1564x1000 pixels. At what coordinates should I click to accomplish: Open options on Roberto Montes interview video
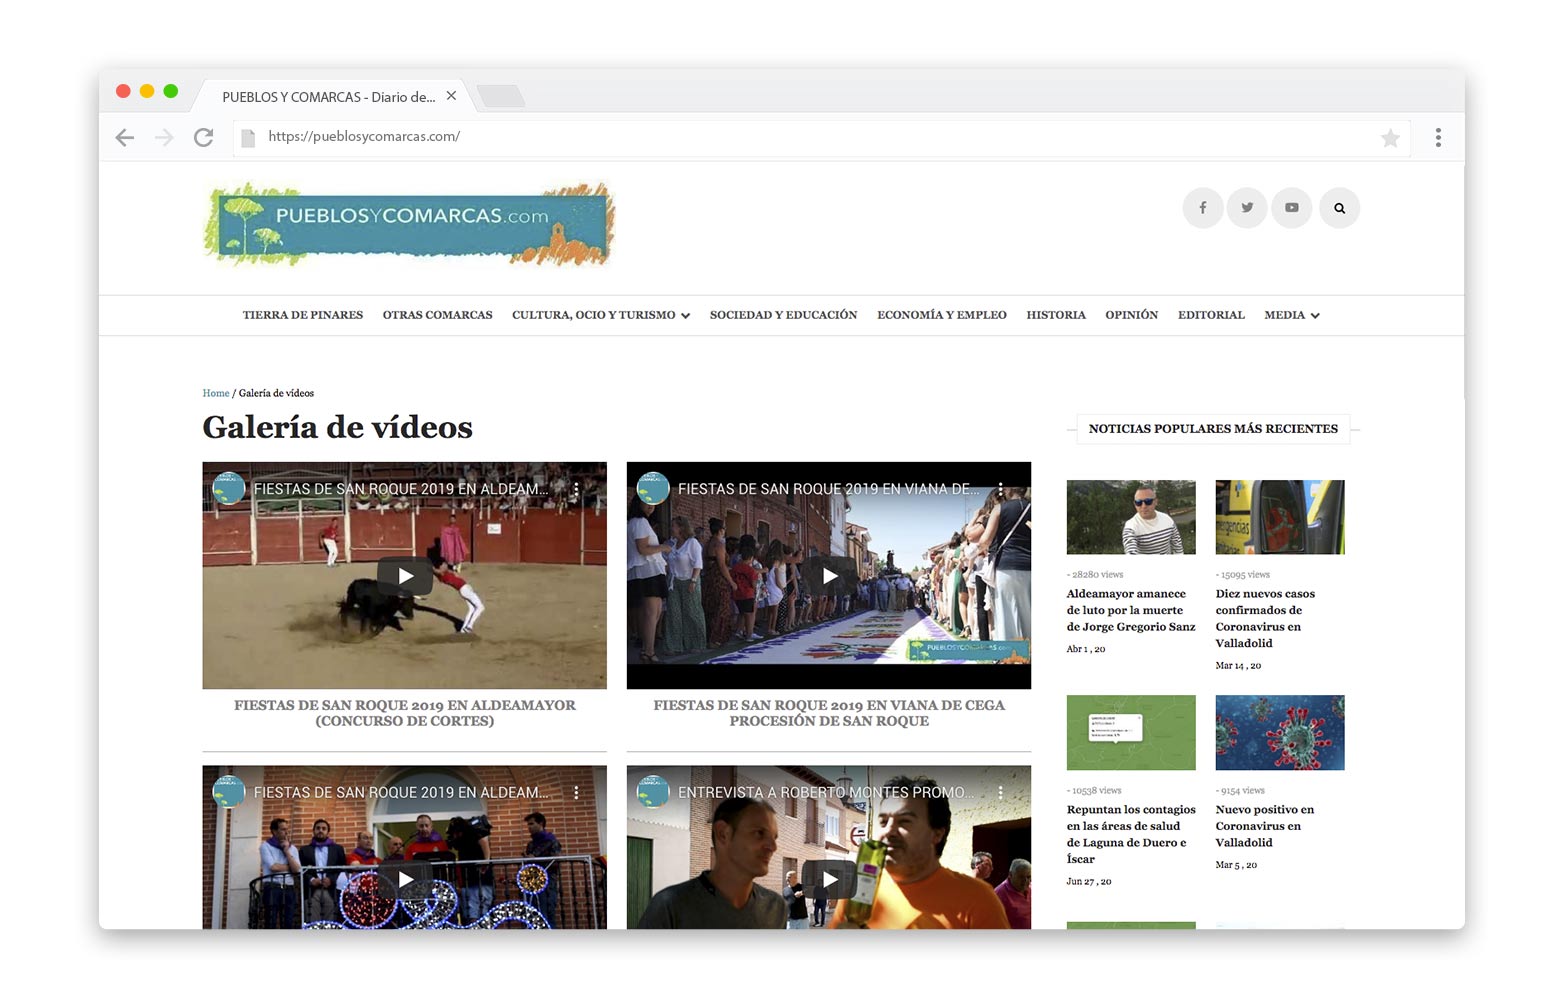click(x=1001, y=792)
